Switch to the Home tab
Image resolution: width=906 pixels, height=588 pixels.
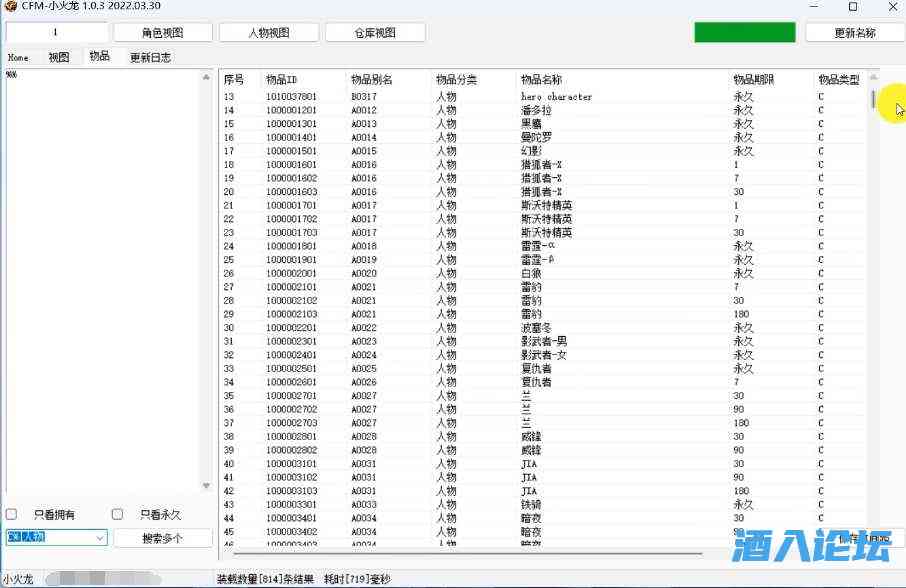(x=18, y=58)
